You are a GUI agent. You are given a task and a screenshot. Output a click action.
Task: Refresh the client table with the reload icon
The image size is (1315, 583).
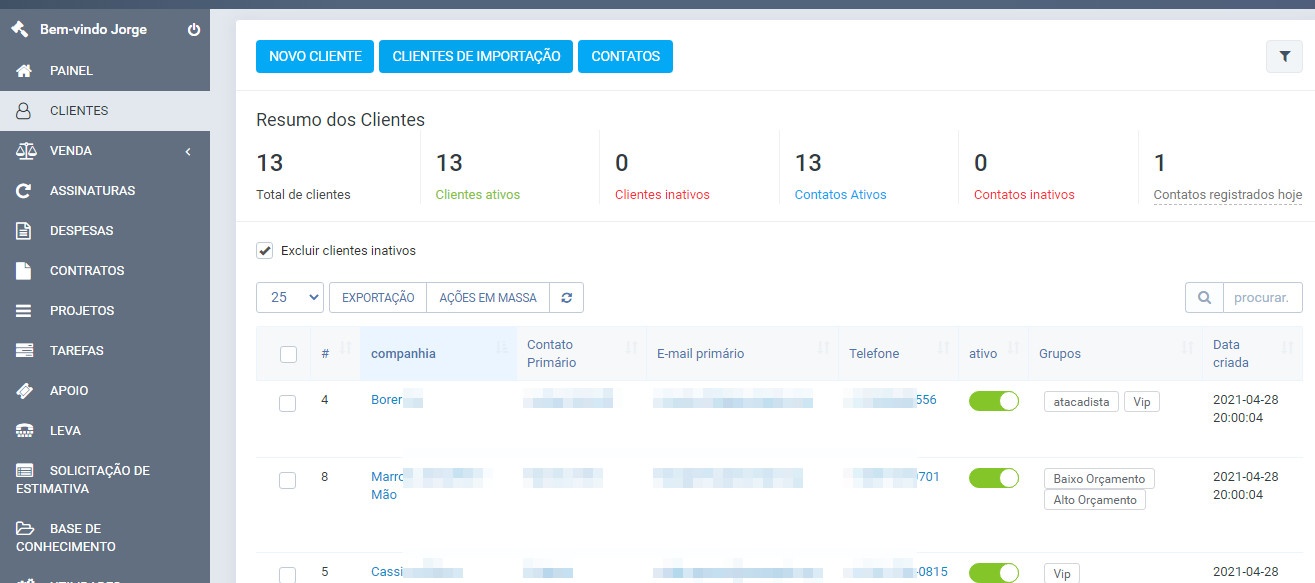pyautogui.click(x=566, y=297)
